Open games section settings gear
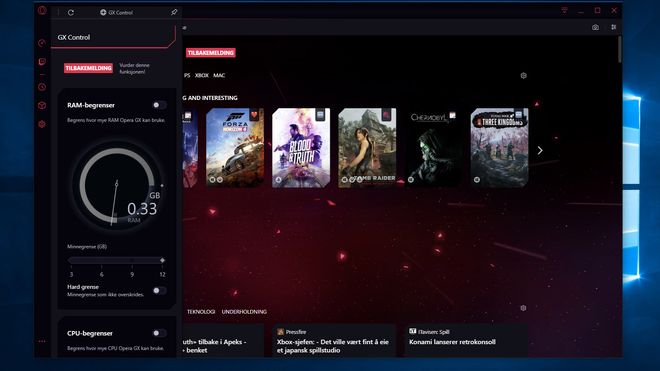The height and width of the screenshot is (371, 660). [x=524, y=76]
